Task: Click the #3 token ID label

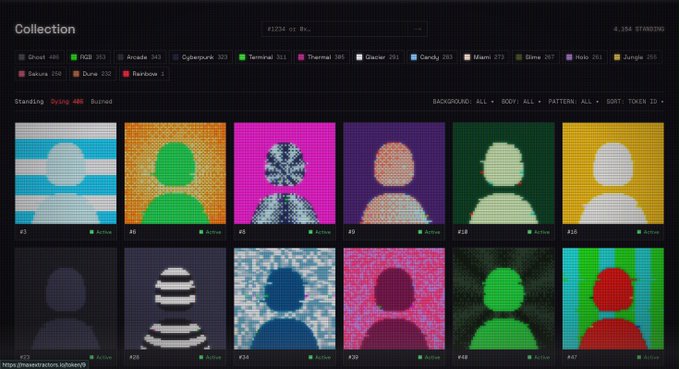Action: 23,232
